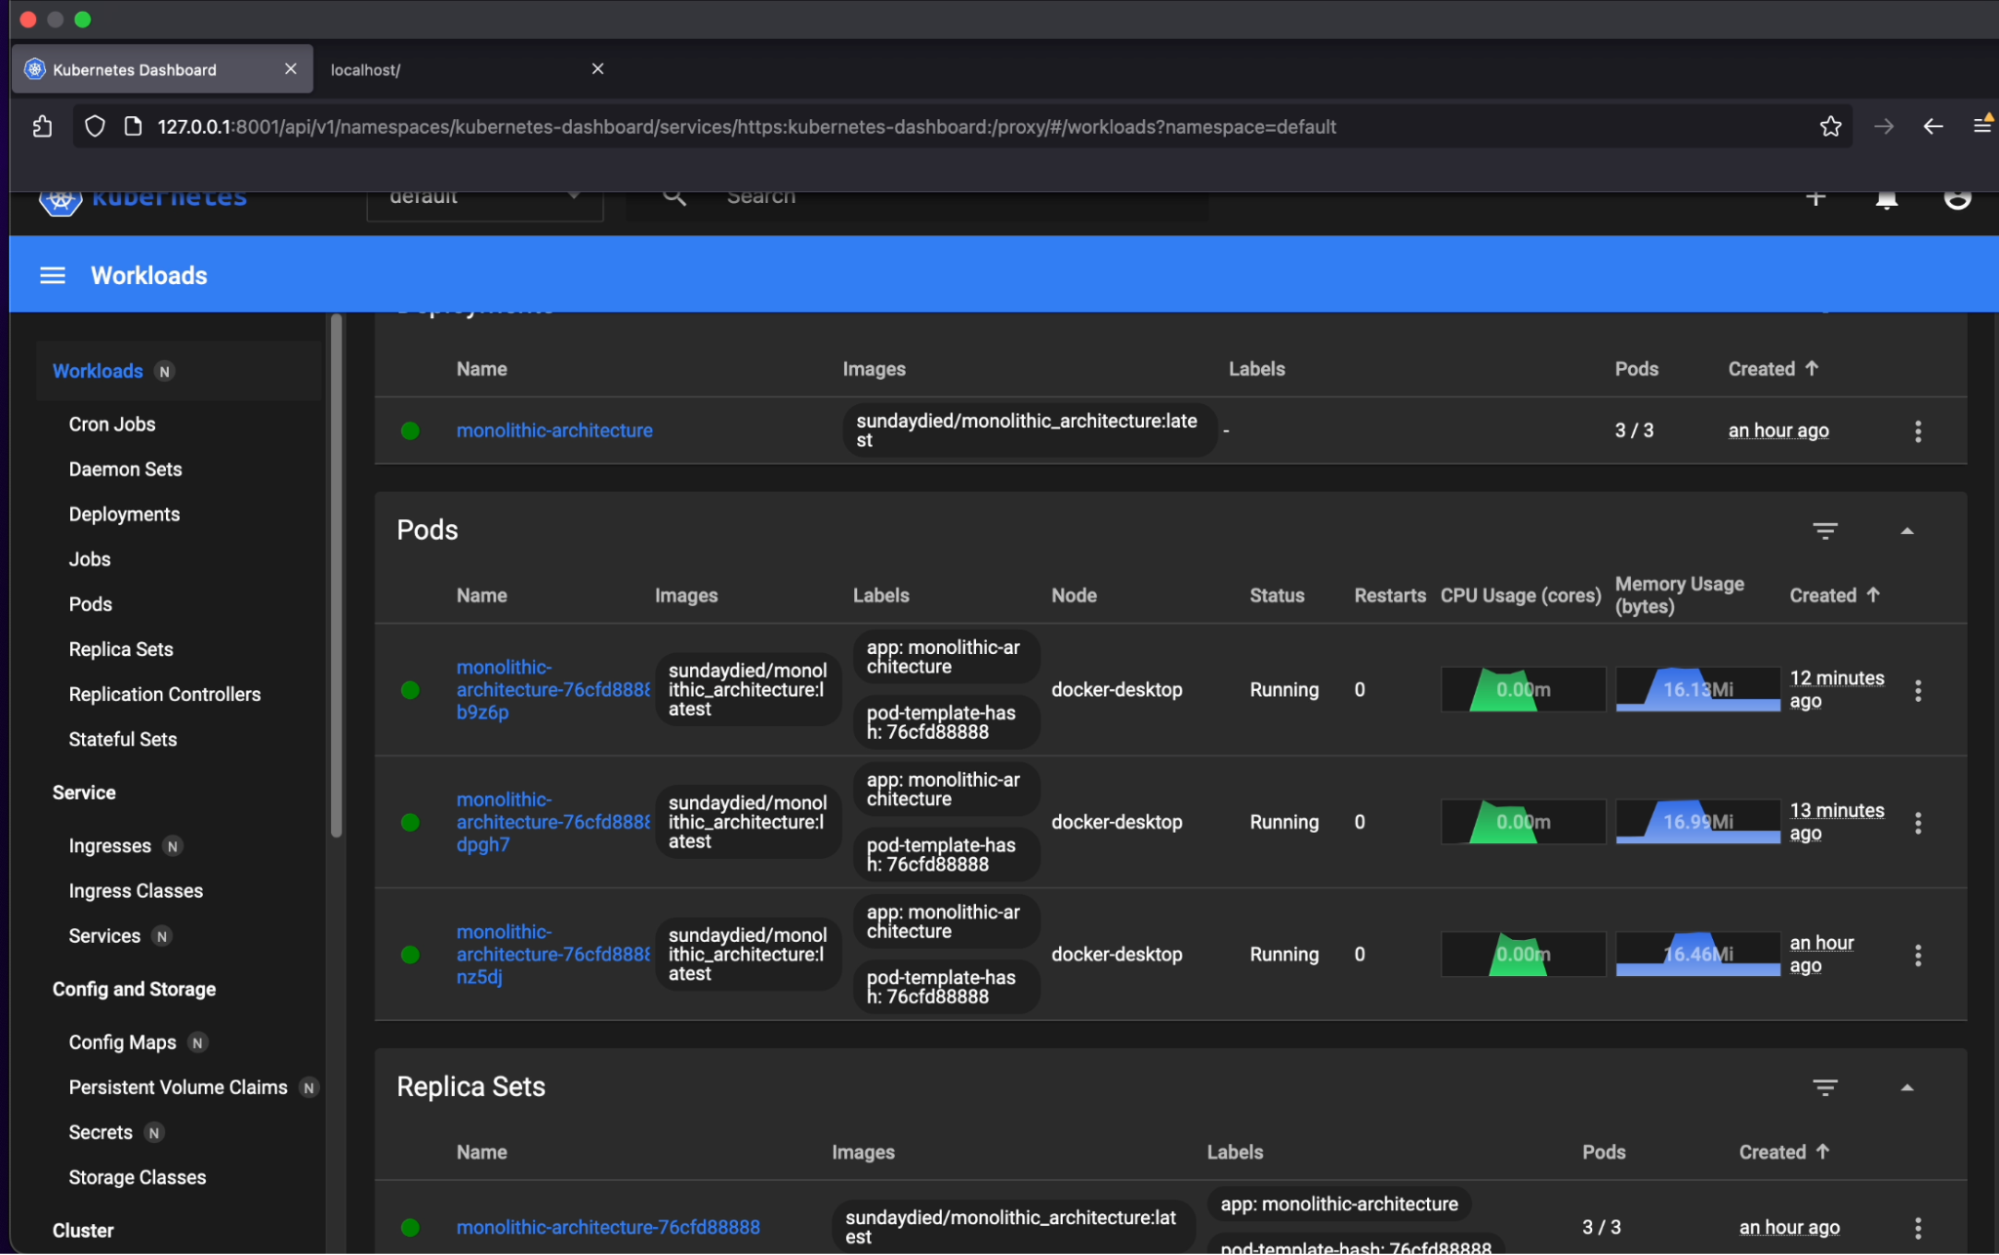Sort Deployments by Created arrow
The image size is (1999, 1255).
point(1812,368)
